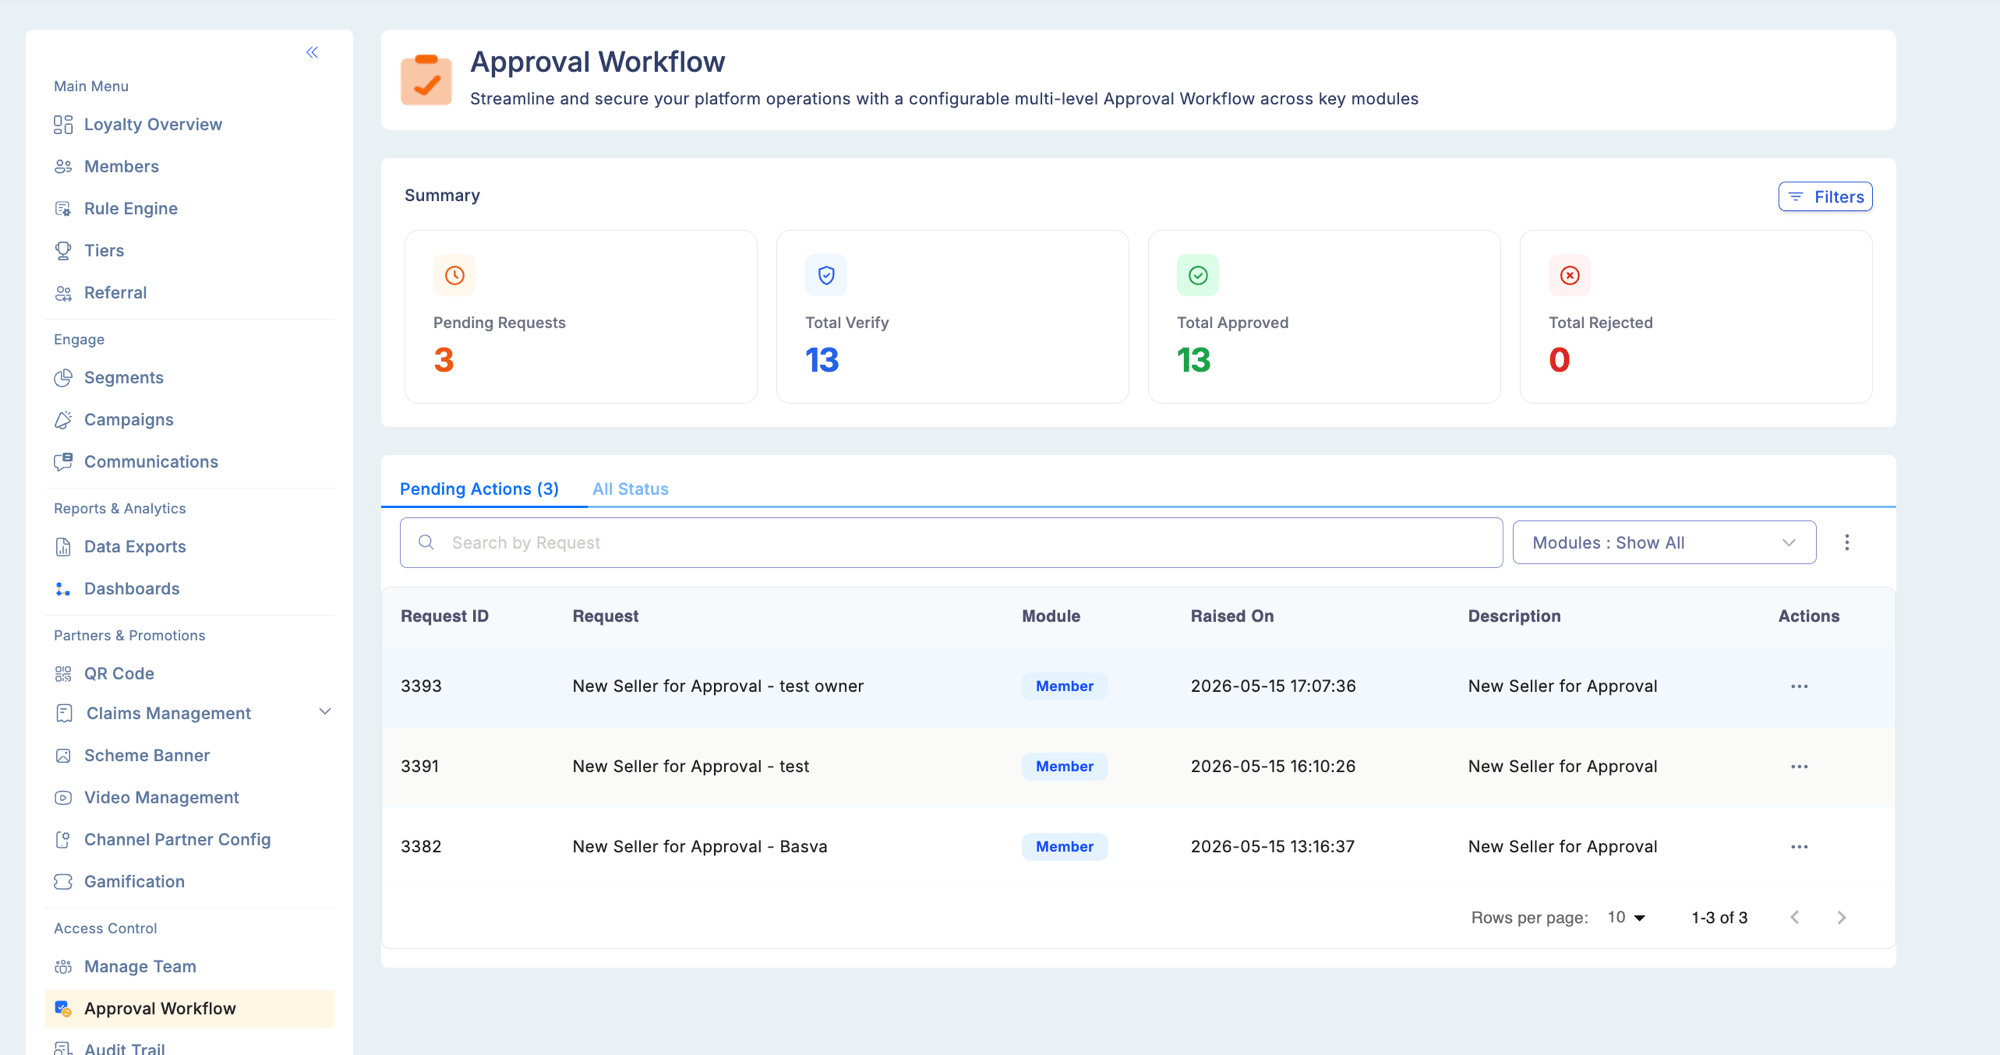This screenshot has width=2000, height=1055.
Task: Open the table options vertical dots menu
Action: pyautogui.click(x=1847, y=542)
